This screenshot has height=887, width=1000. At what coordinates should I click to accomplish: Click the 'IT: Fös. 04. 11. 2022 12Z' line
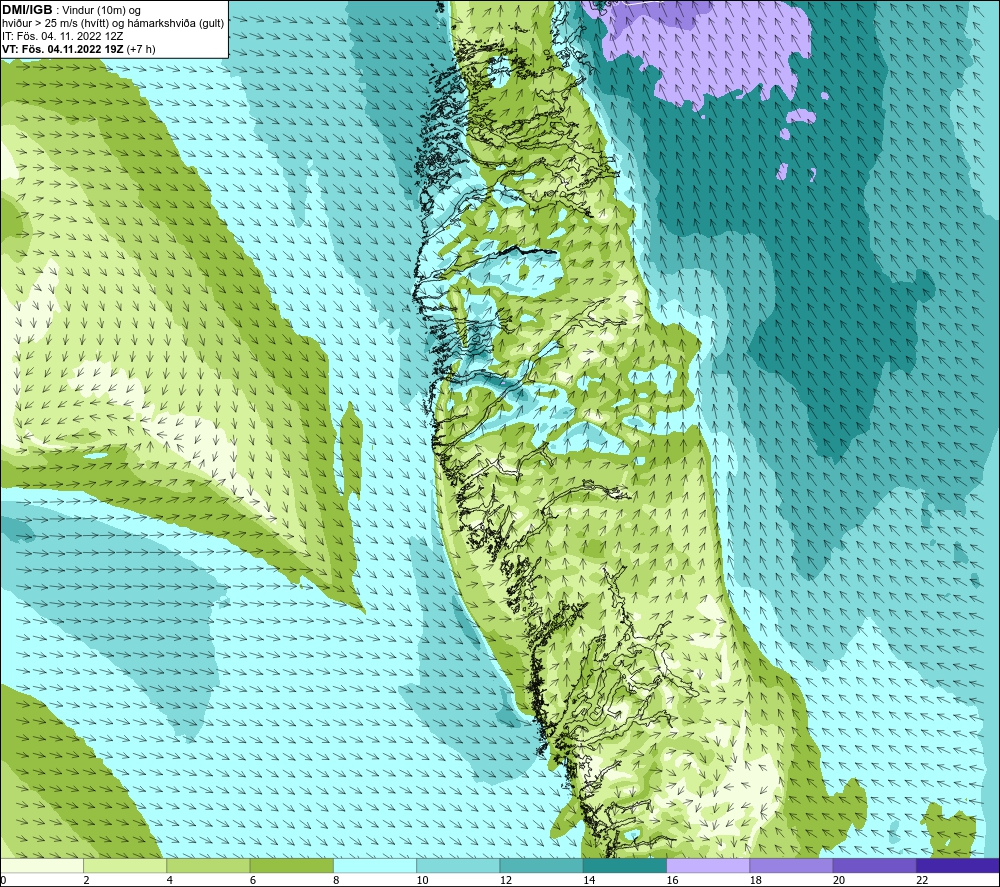[x=62, y=36]
